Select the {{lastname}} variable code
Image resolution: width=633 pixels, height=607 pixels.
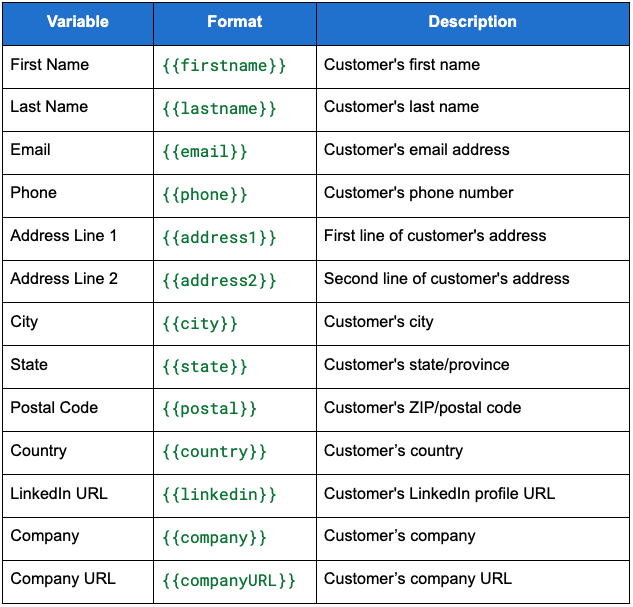pyautogui.click(x=219, y=109)
